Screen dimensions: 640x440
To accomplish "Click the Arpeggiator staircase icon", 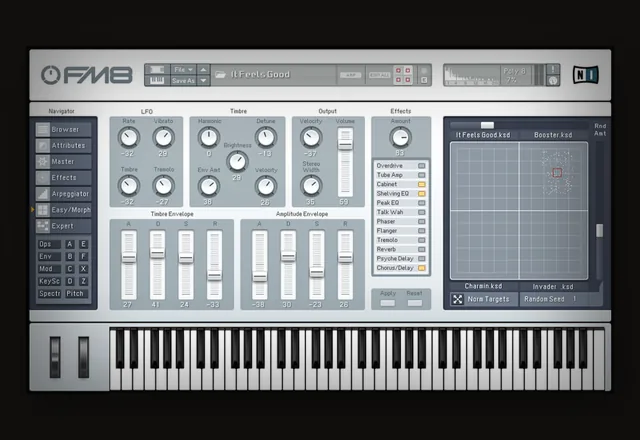I will tap(42, 194).
